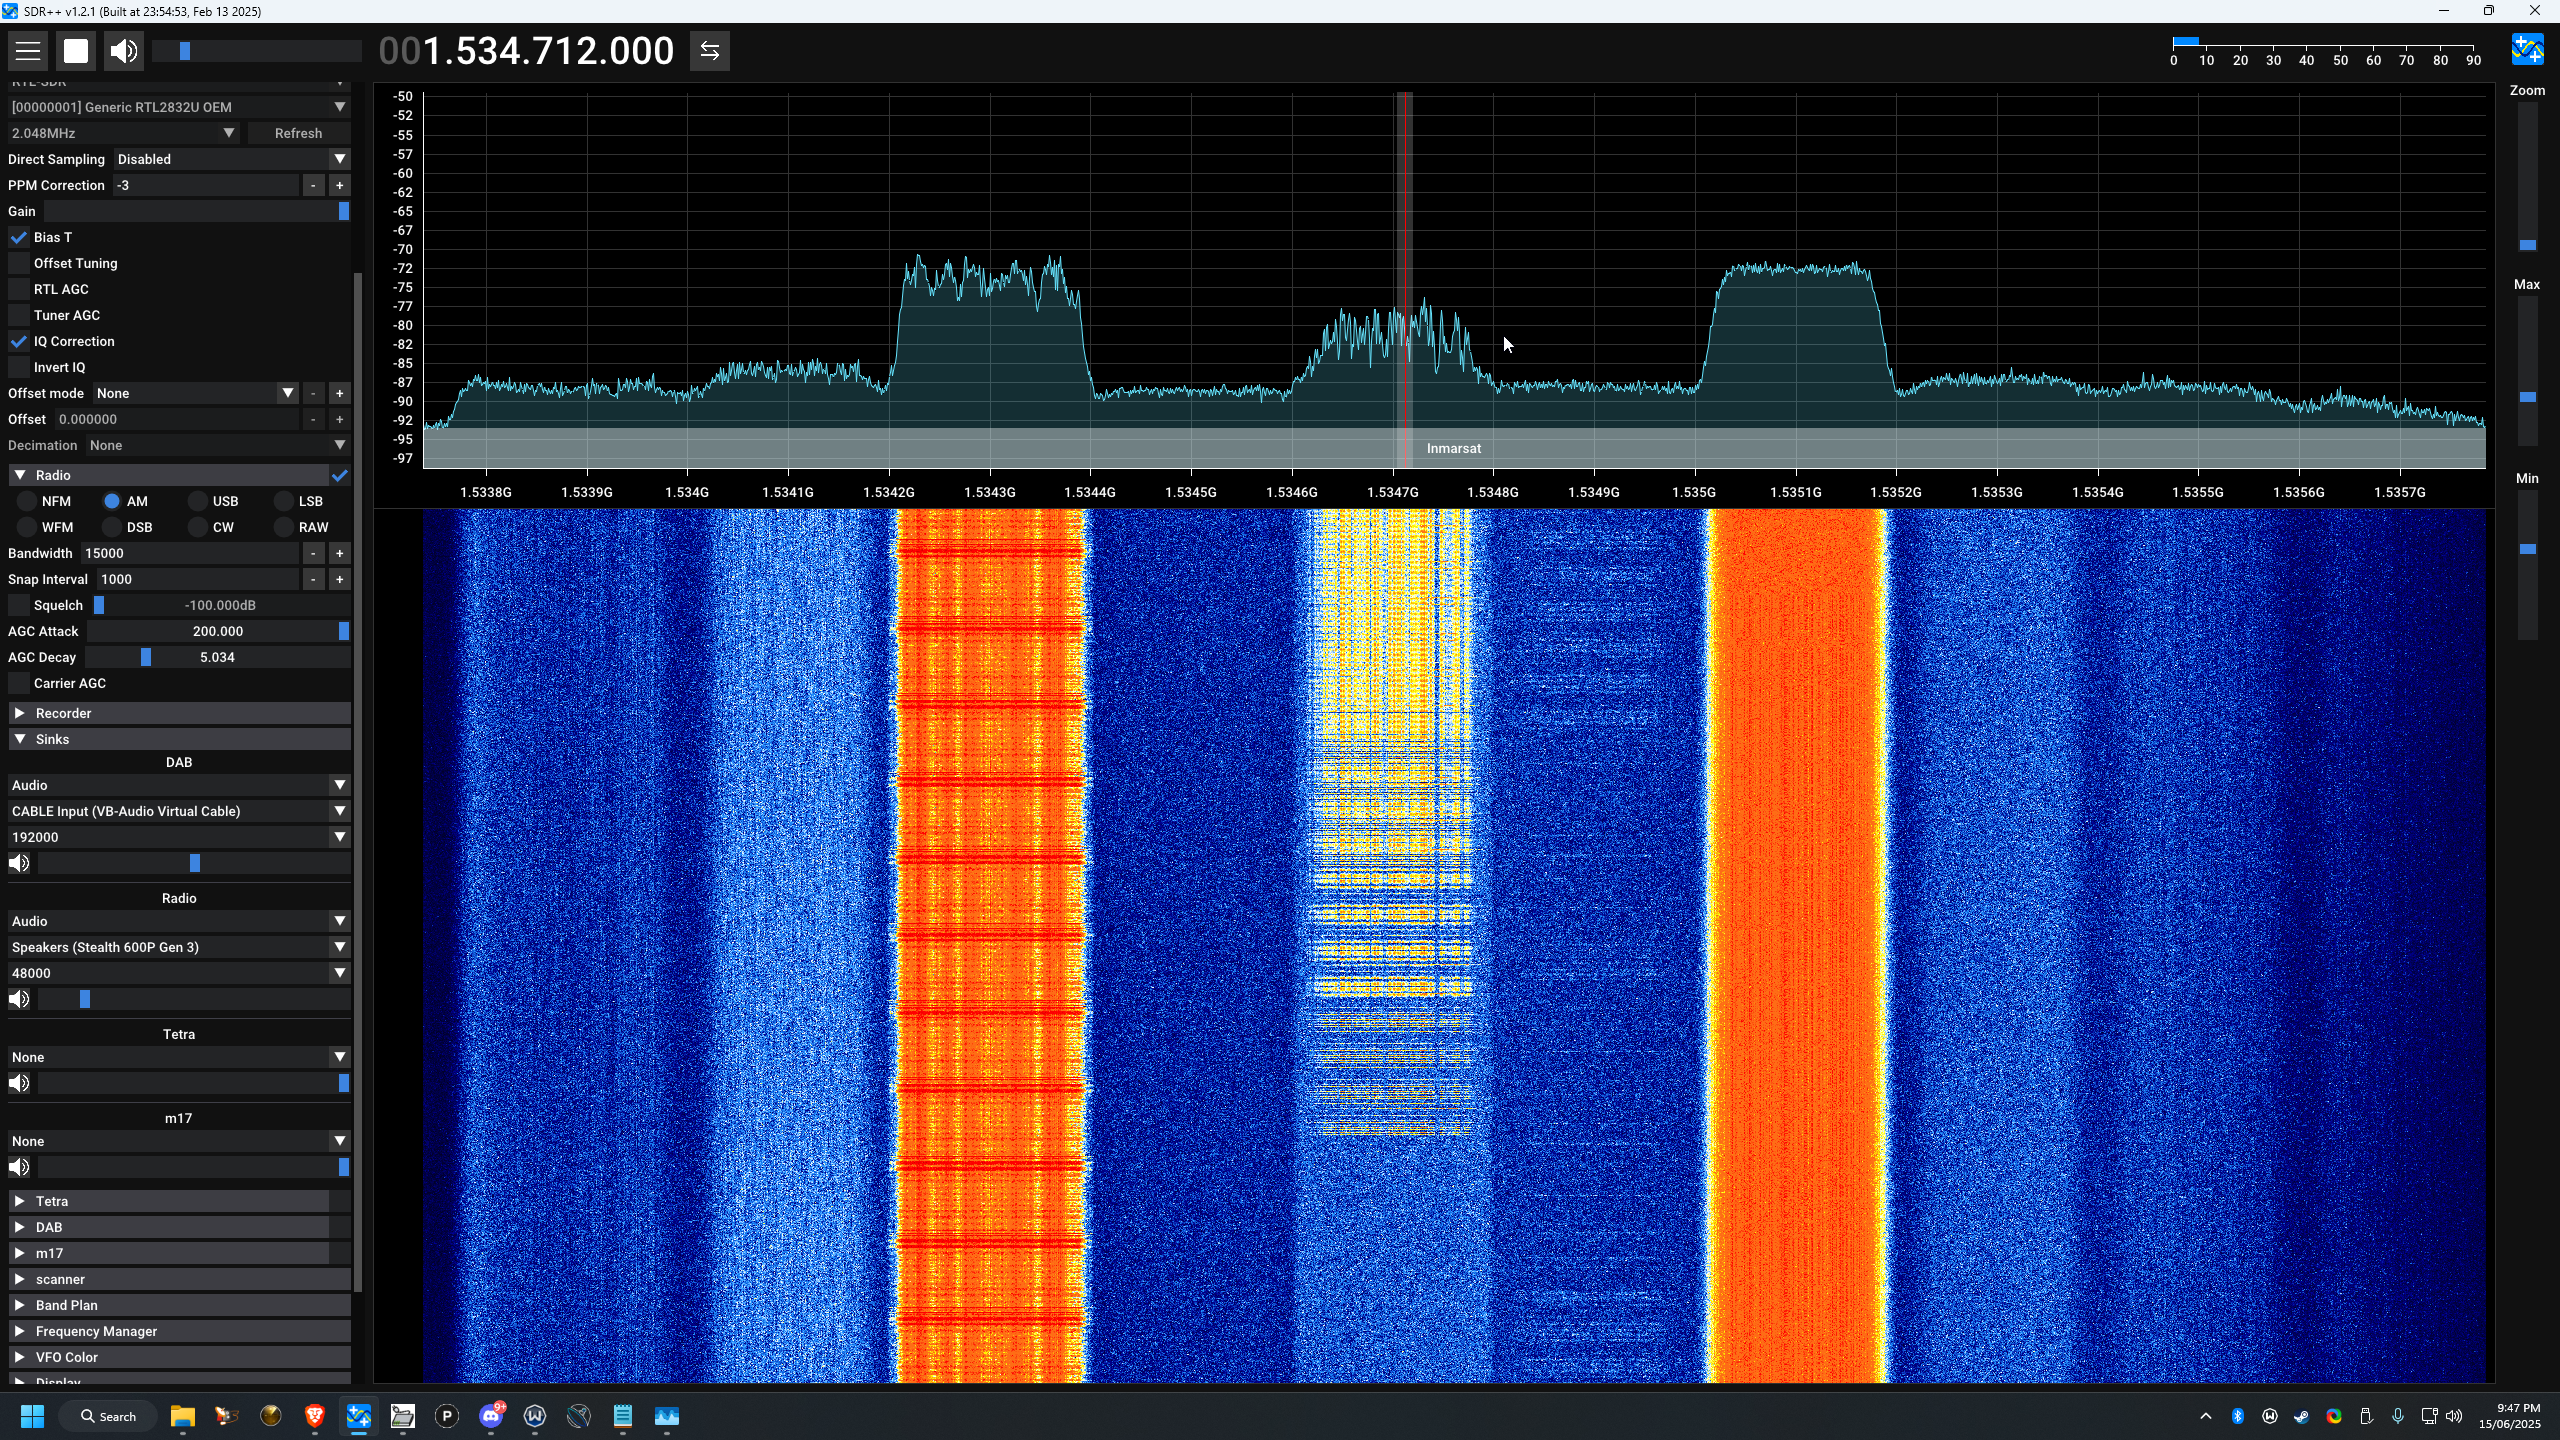Expand the scanner section
Viewport: 2560px width, 1440px height.
pos(179,1279)
